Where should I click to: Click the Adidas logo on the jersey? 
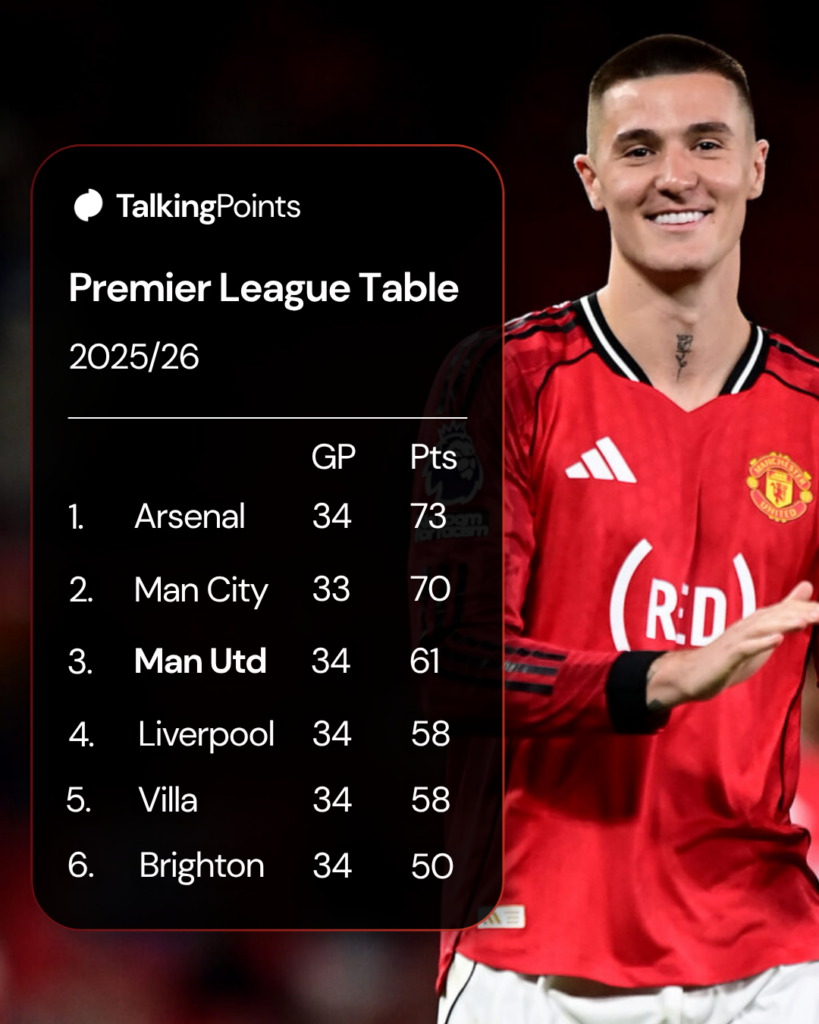[600, 461]
